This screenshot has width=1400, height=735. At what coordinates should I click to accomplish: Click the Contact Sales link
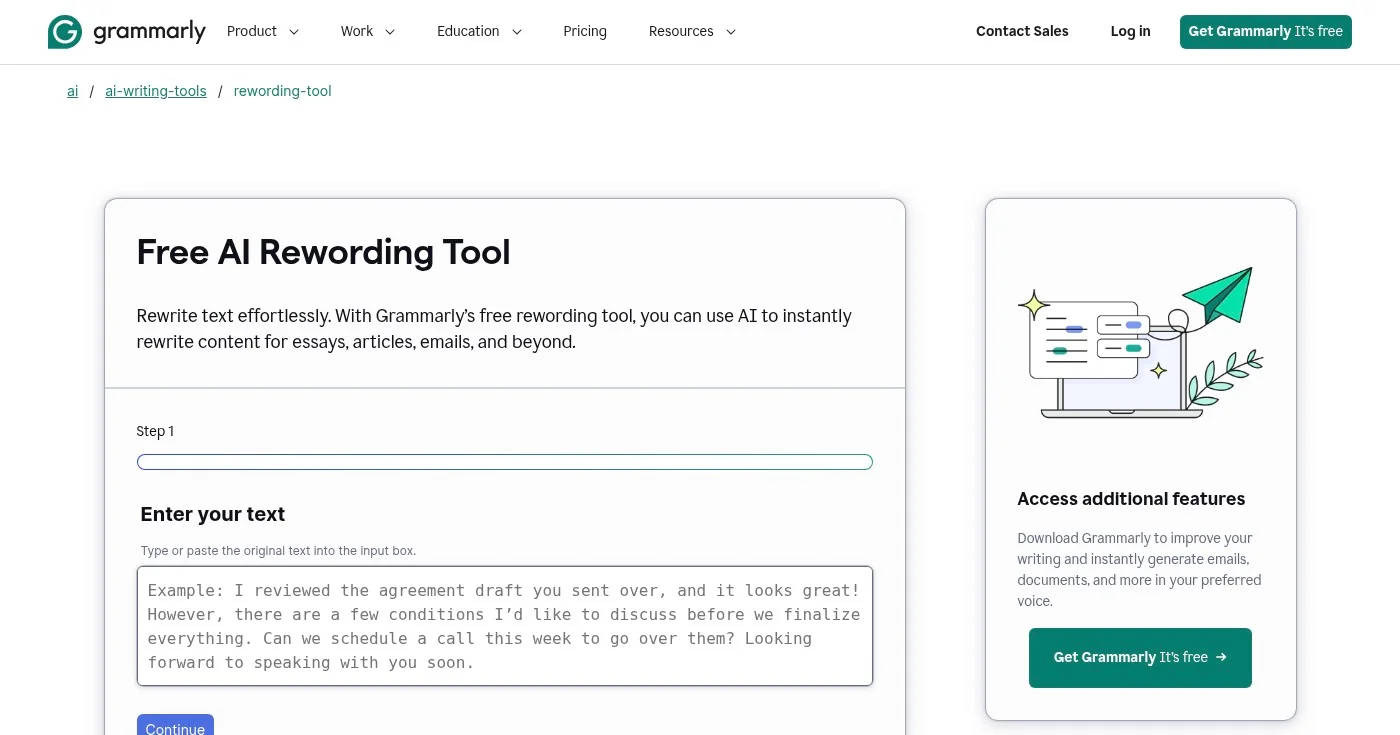click(1022, 31)
